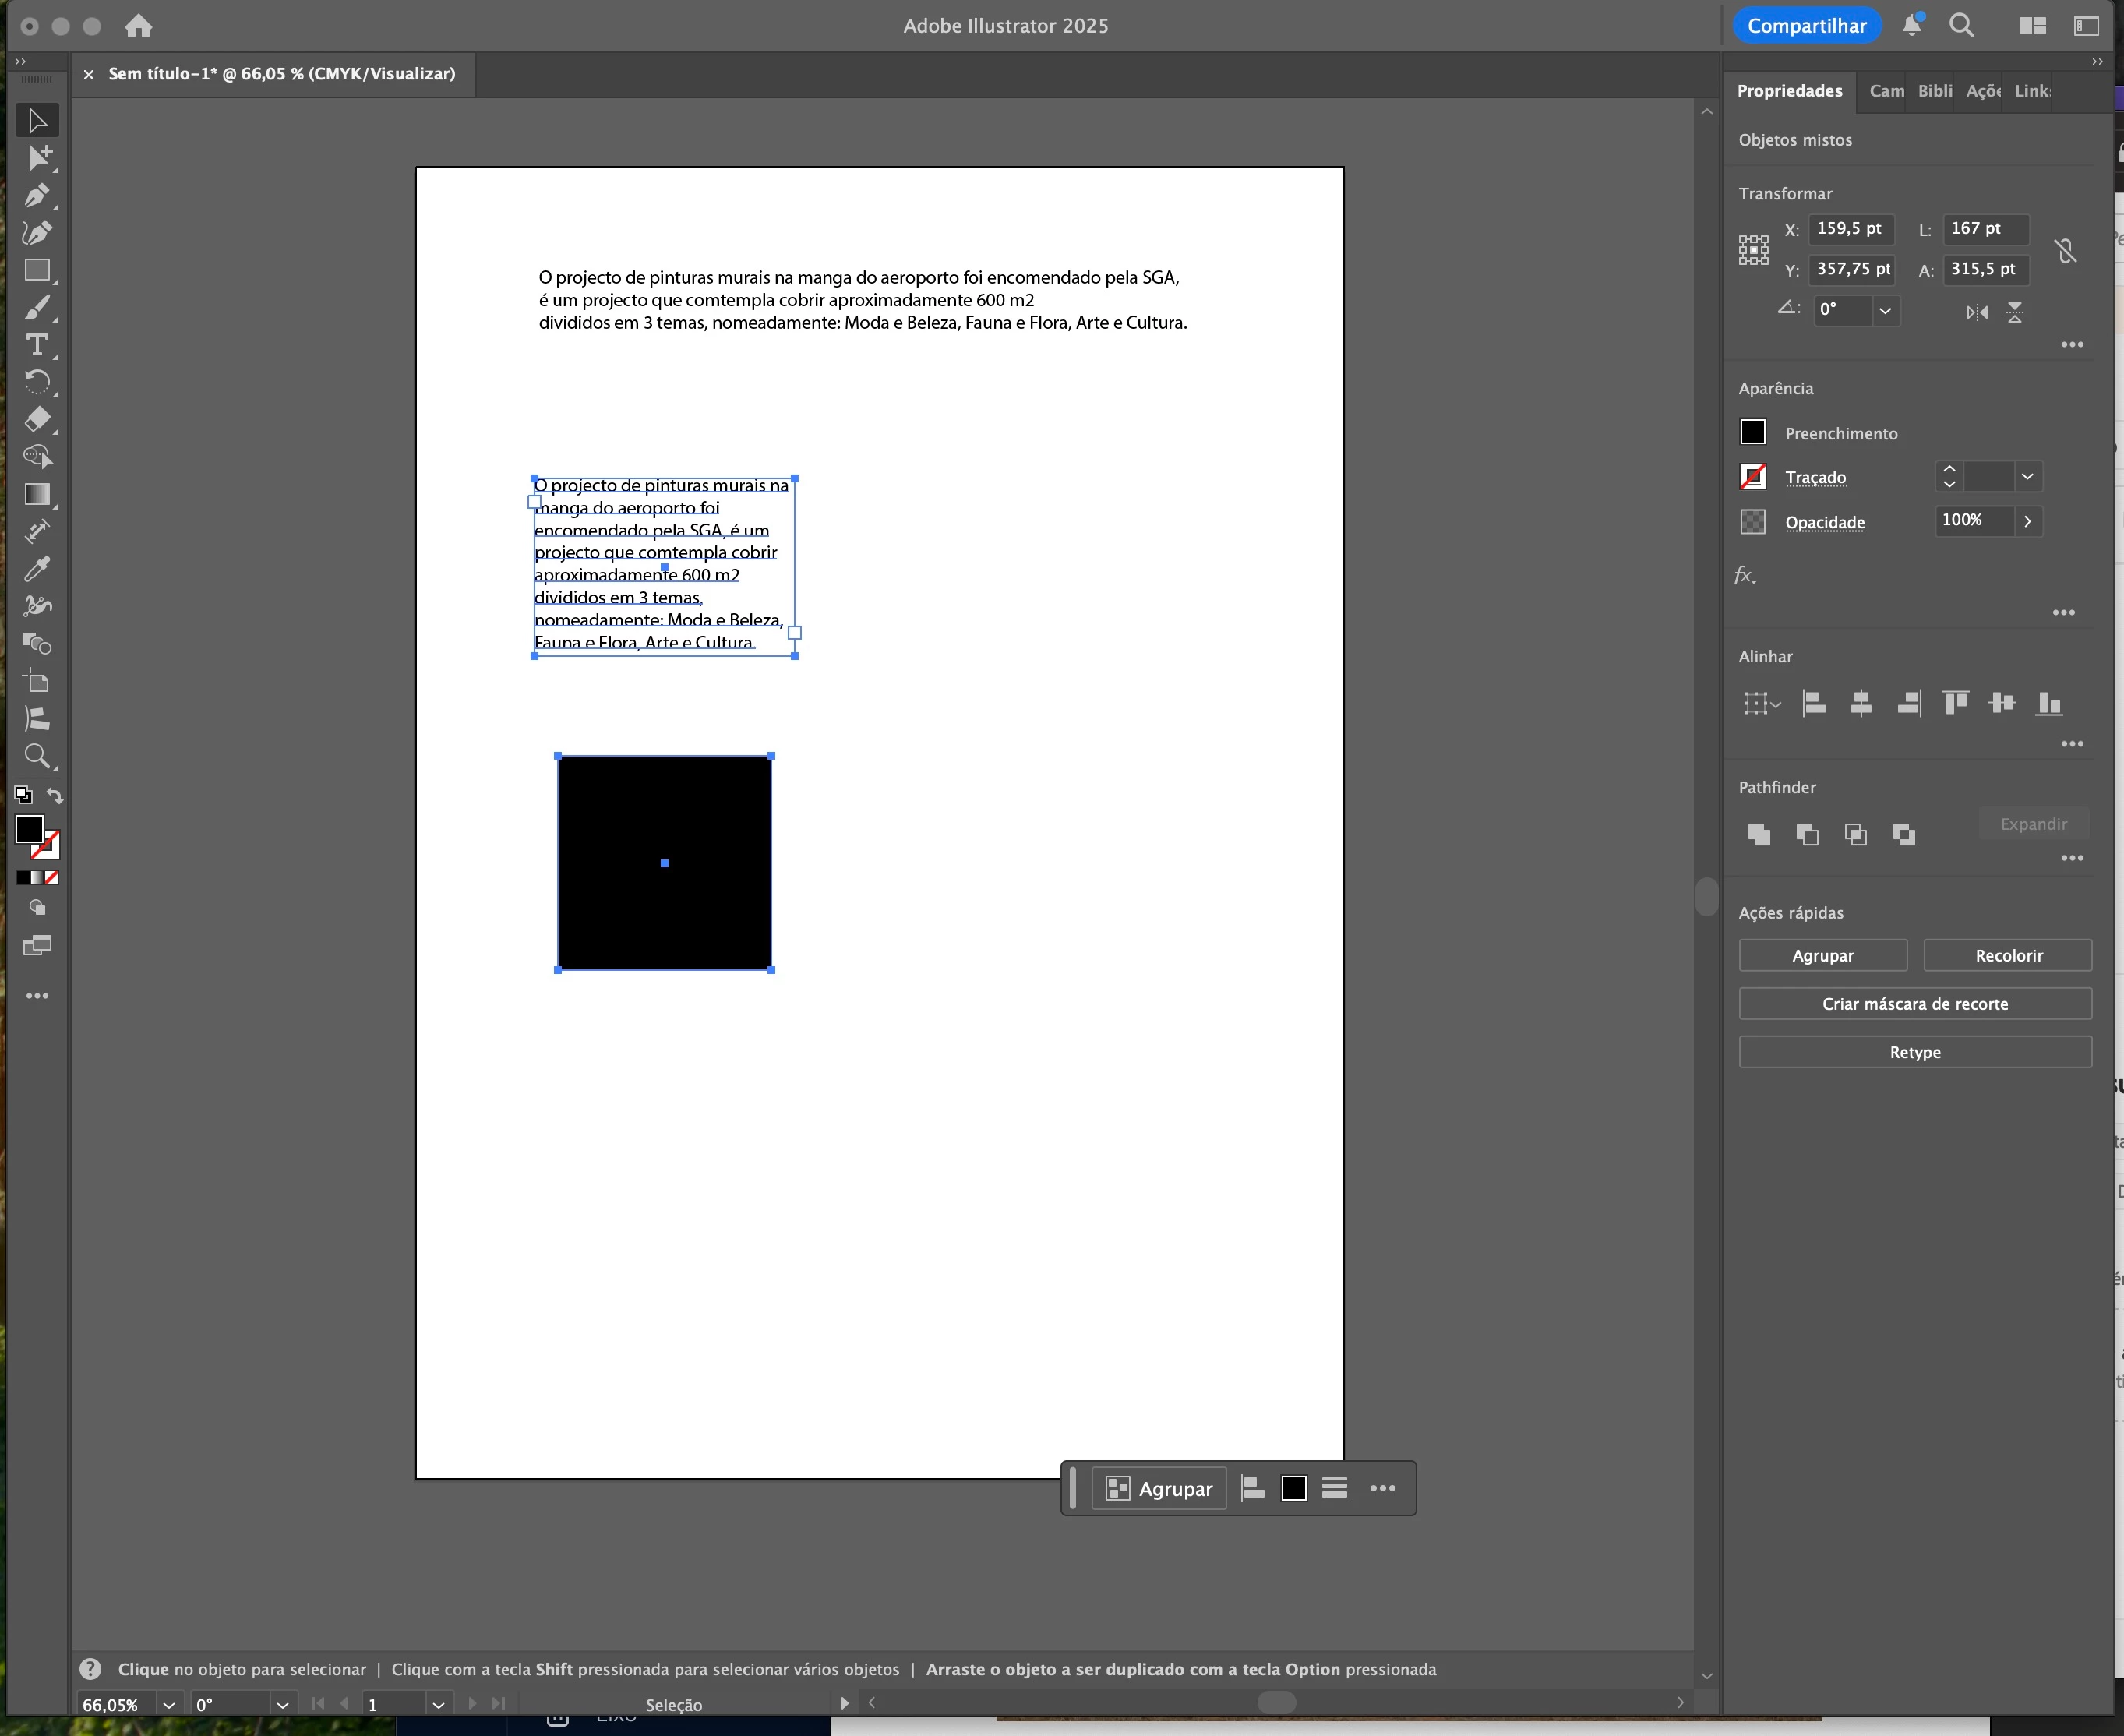The height and width of the screenshot is (1736, 2124).
Task: Click horizontal align center icon
Action: [x=1861, y=703]
